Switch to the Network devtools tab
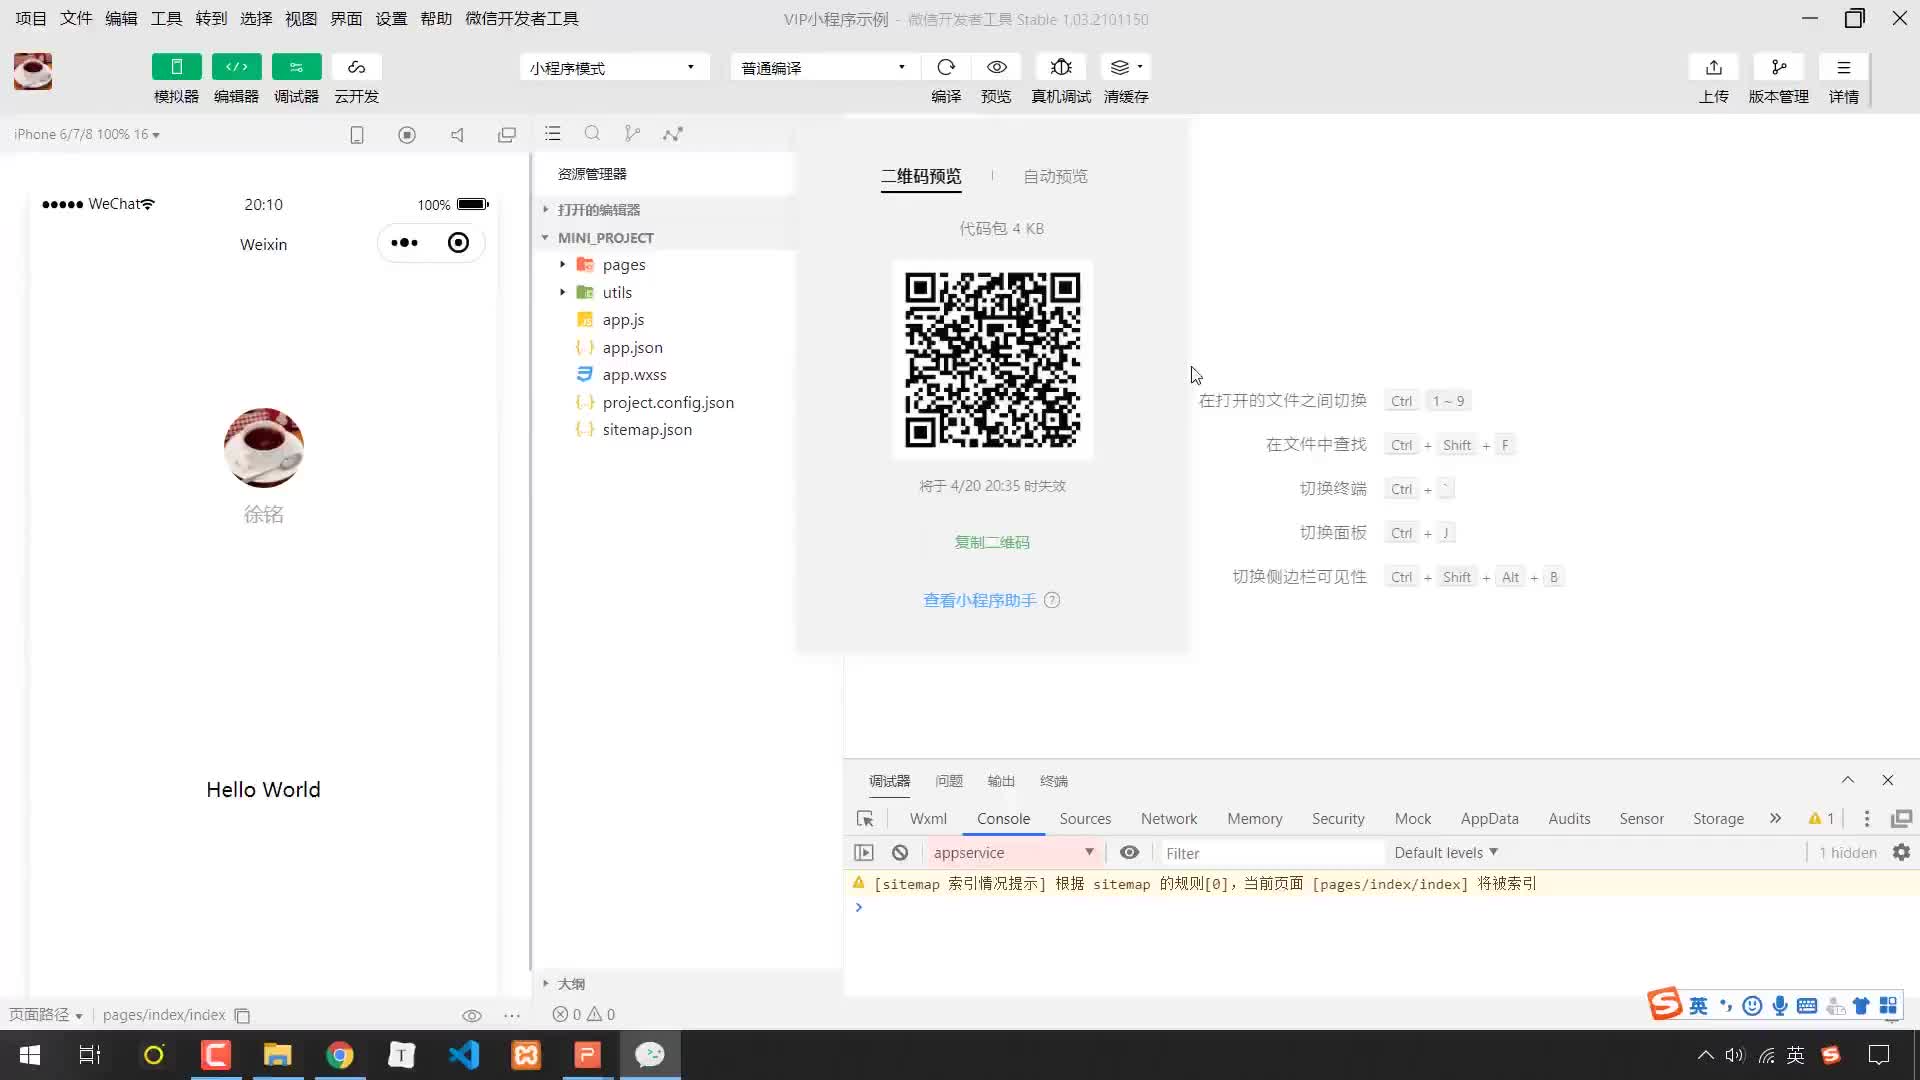Viewport: 1920px width, 1080px height. (x=1169, y=818)
